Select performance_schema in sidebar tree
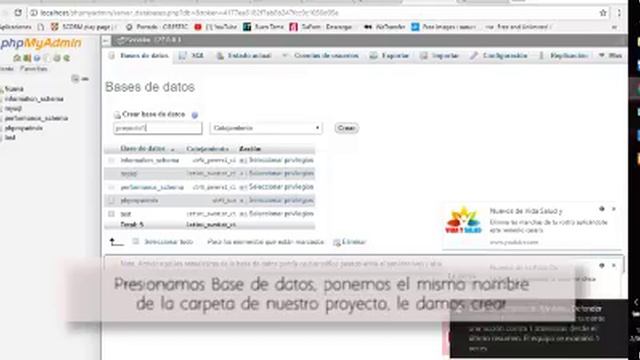Screen dimensions: 640x360 click(x=36, y=118)
